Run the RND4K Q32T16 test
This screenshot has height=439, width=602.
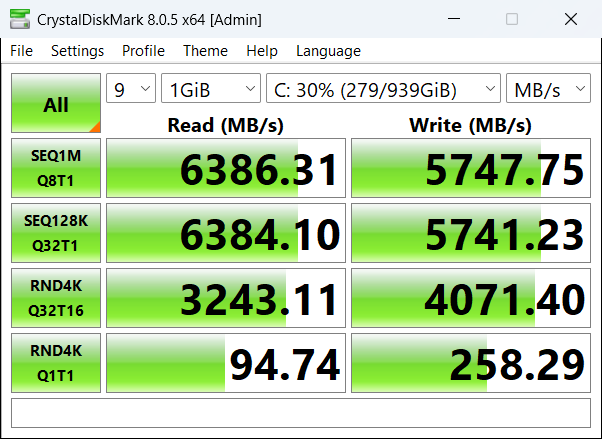pyautogui.click(x=56, y=298)
